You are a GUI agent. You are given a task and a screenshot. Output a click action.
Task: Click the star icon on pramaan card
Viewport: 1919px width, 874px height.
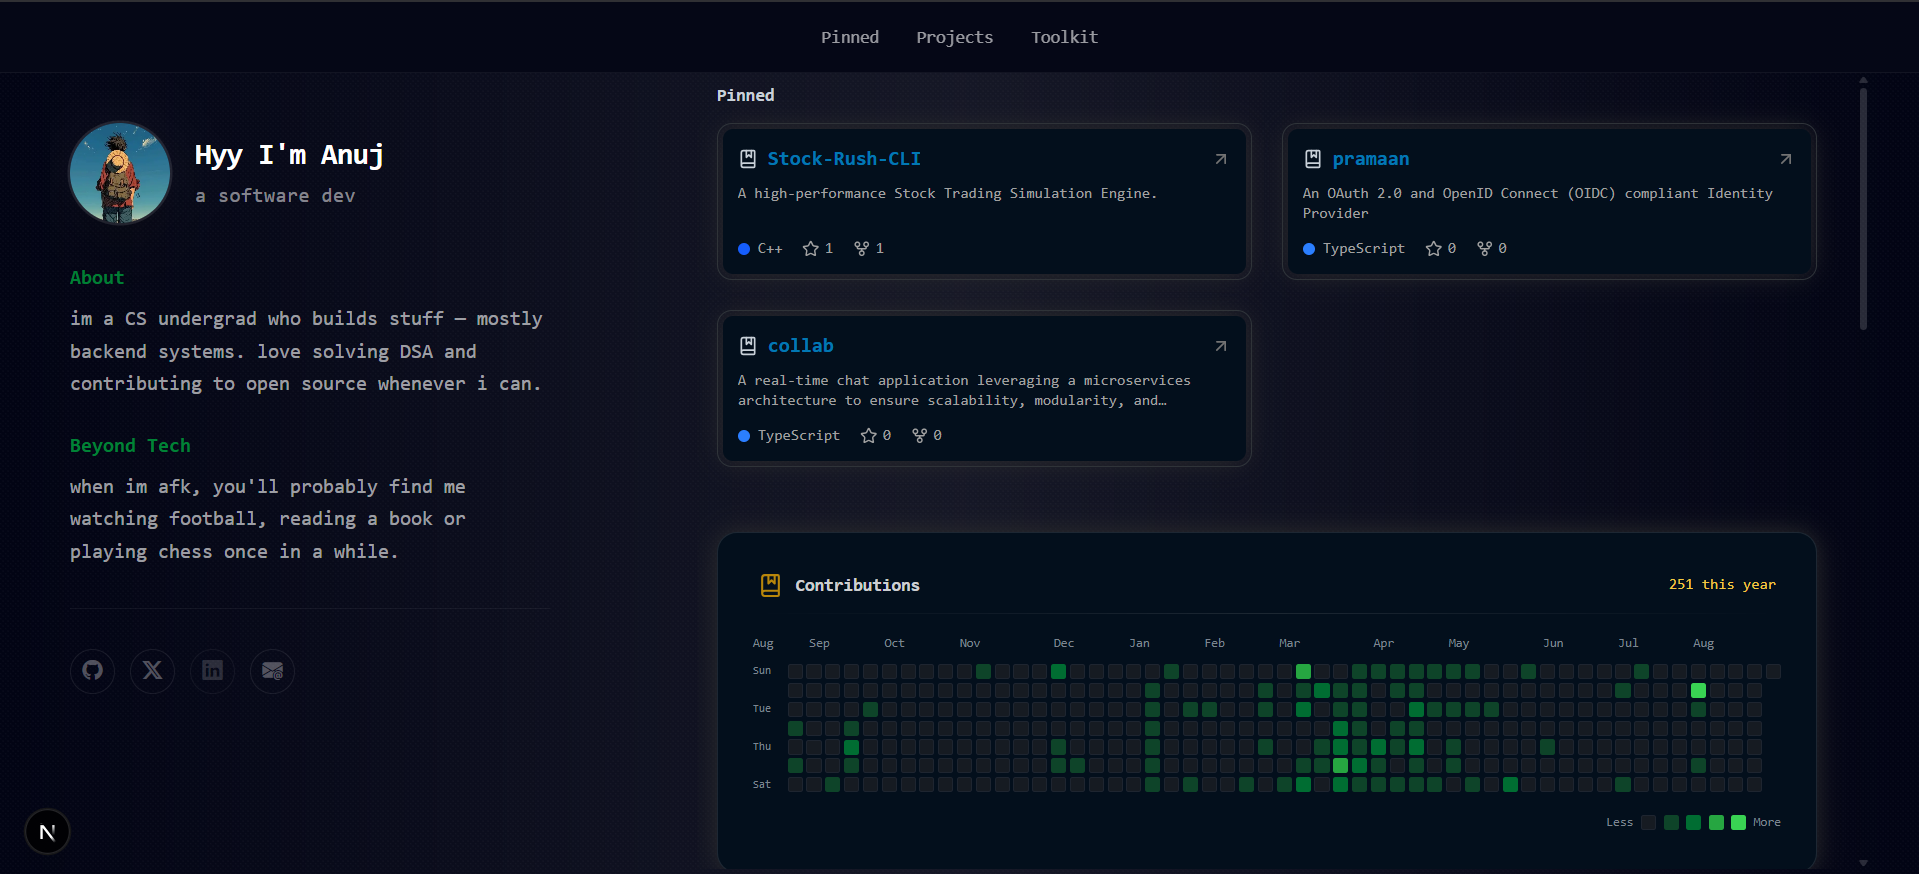(1434, 248)
